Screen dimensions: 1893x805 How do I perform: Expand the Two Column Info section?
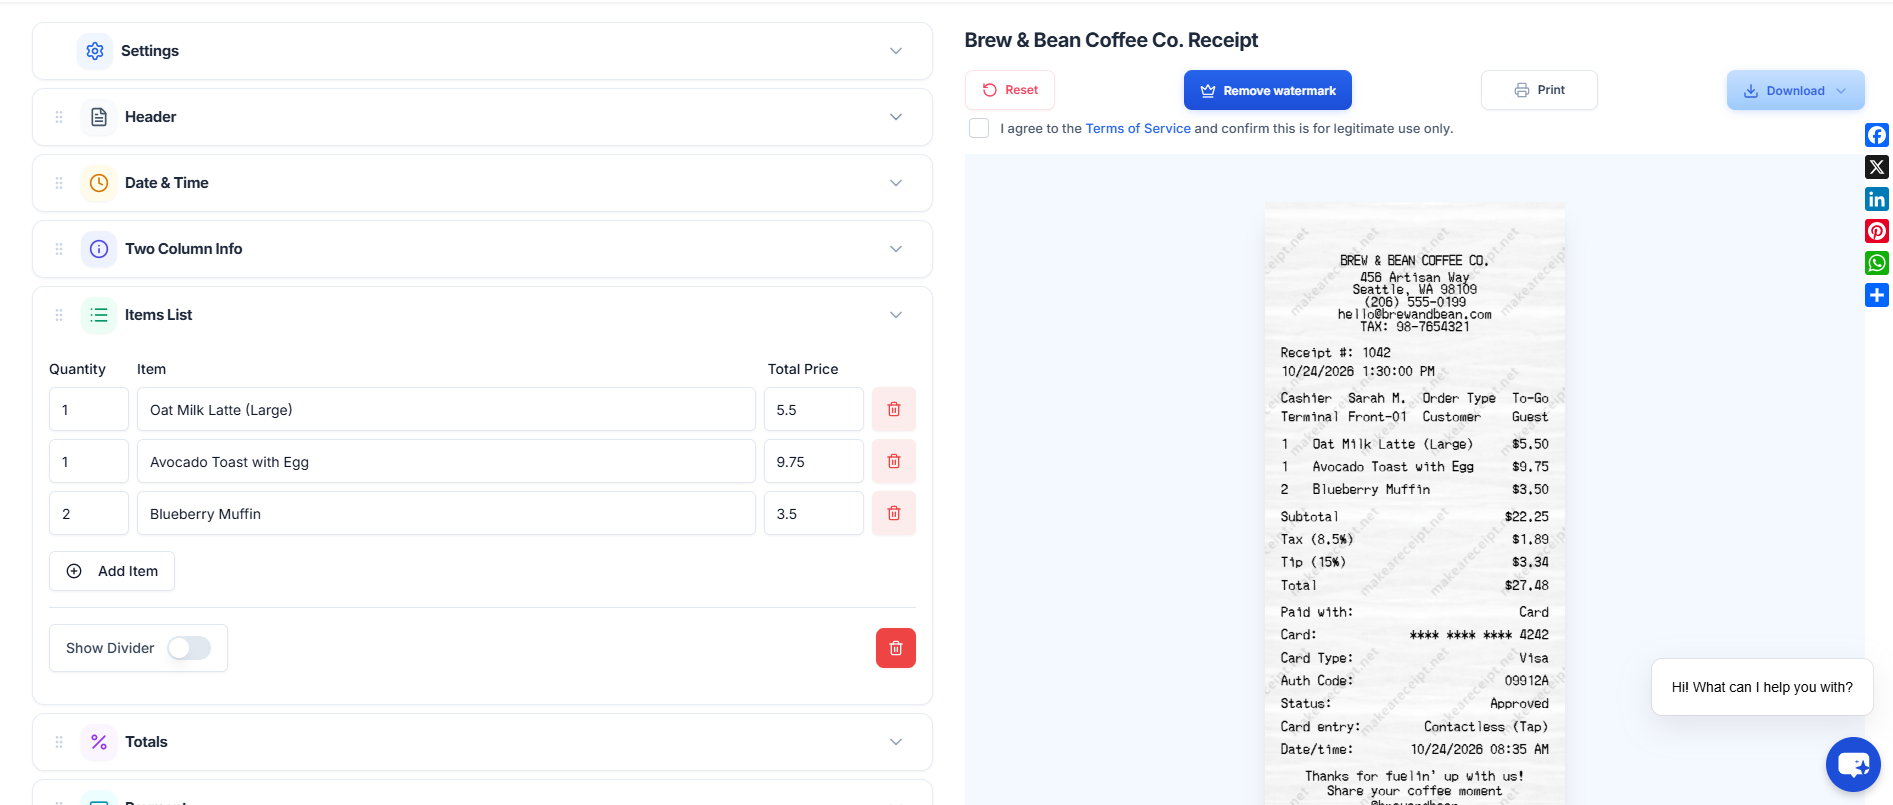(x=896, y=249)
